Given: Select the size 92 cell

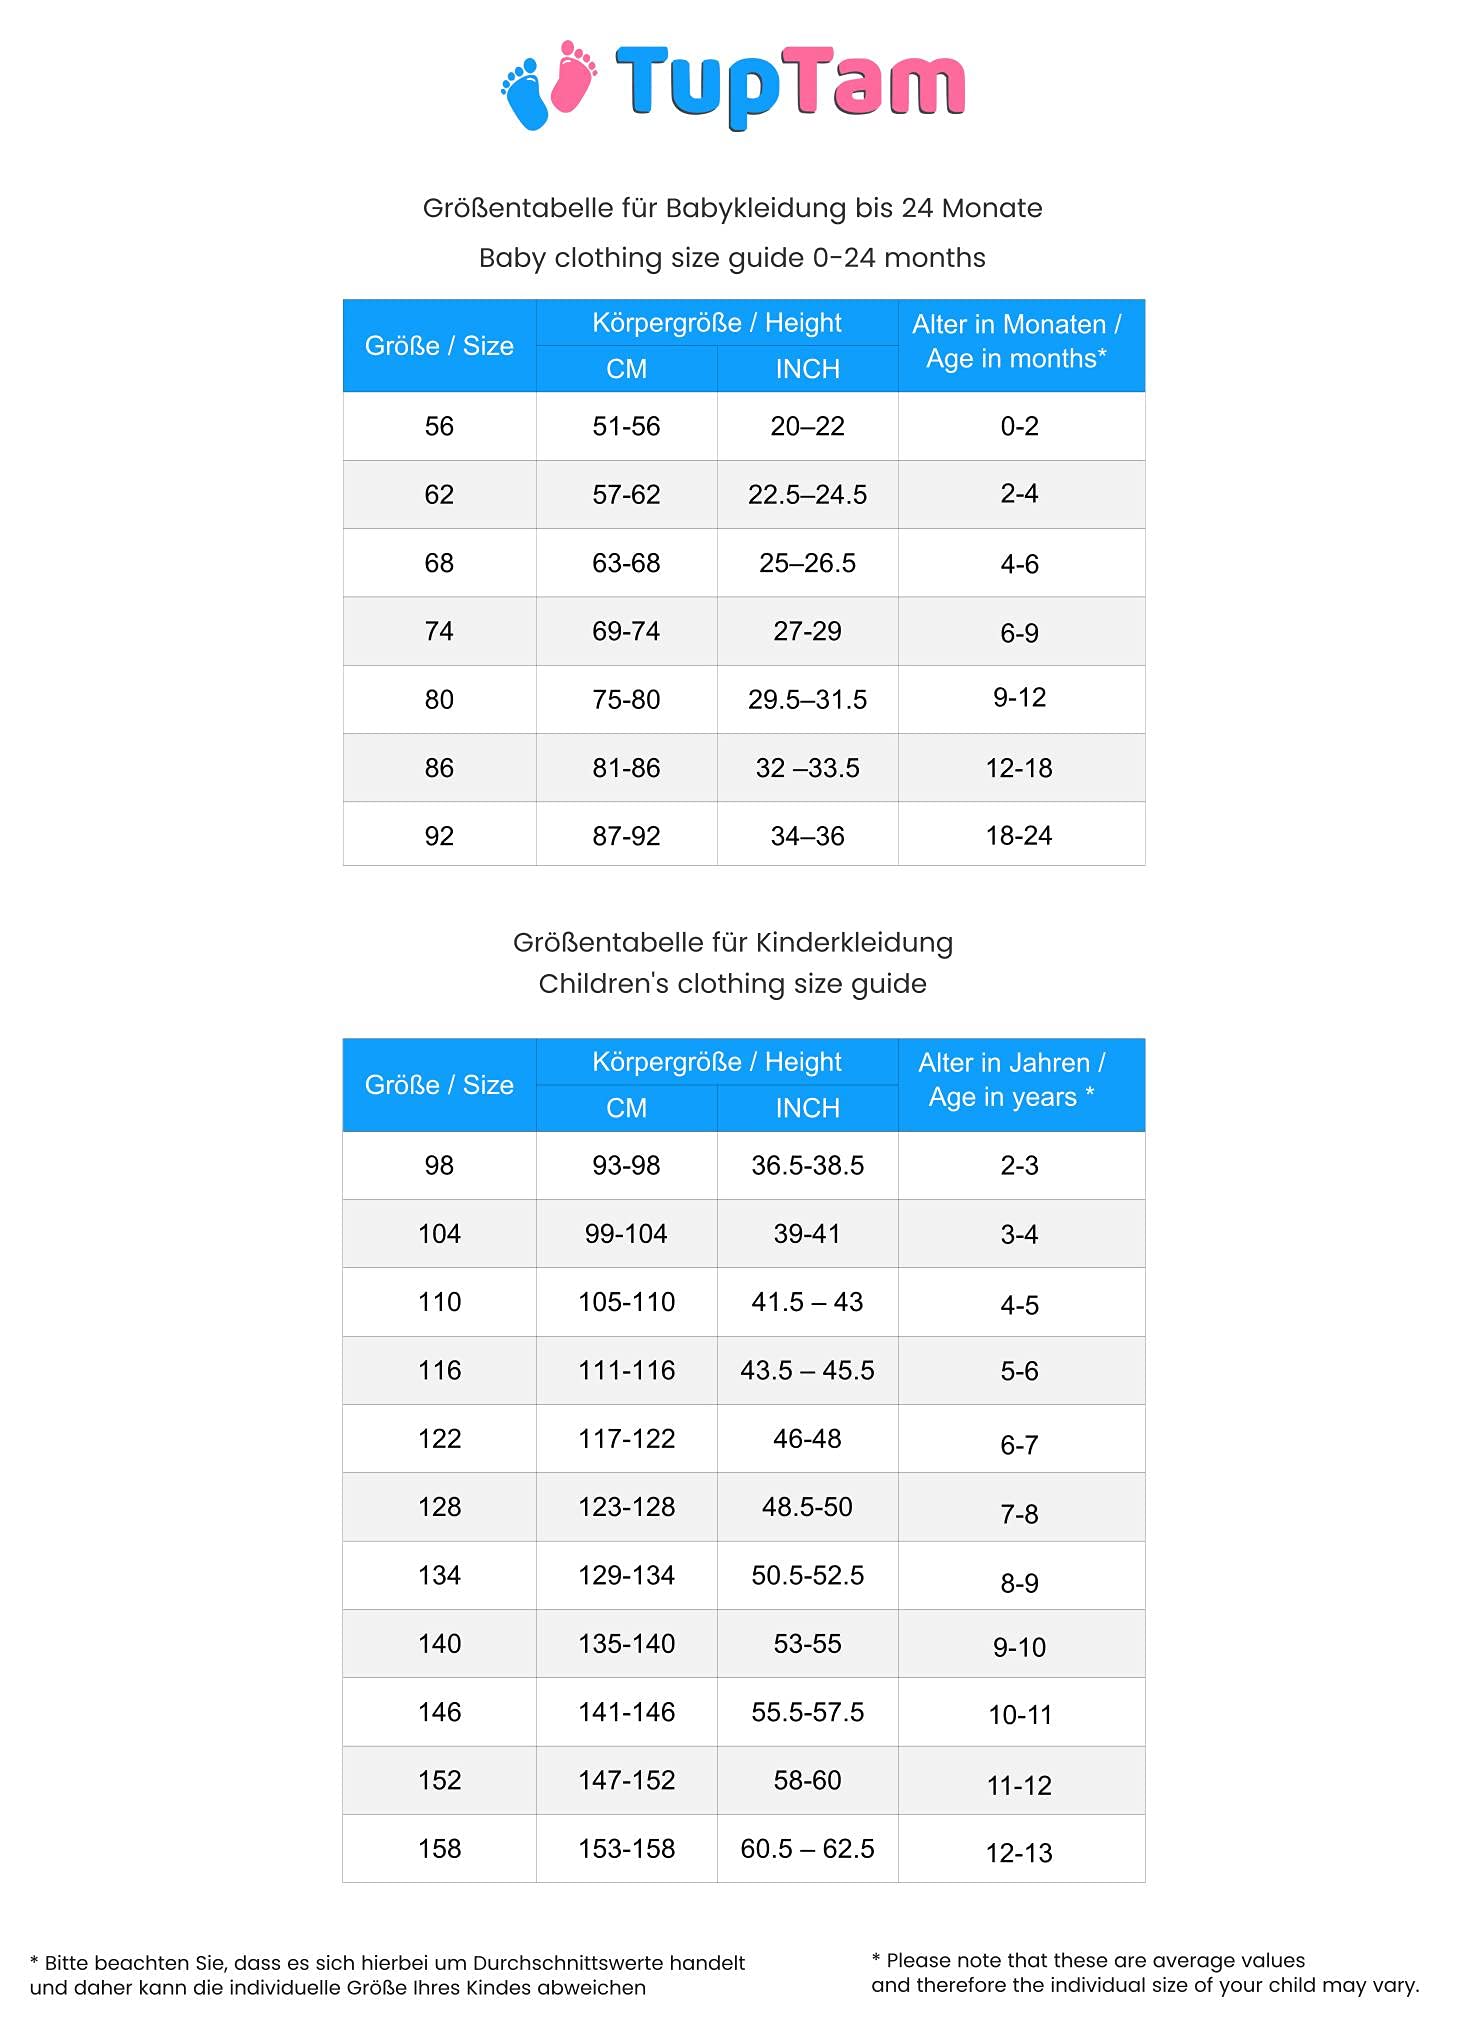Looking at the screenshot, I should pos(439,836).
